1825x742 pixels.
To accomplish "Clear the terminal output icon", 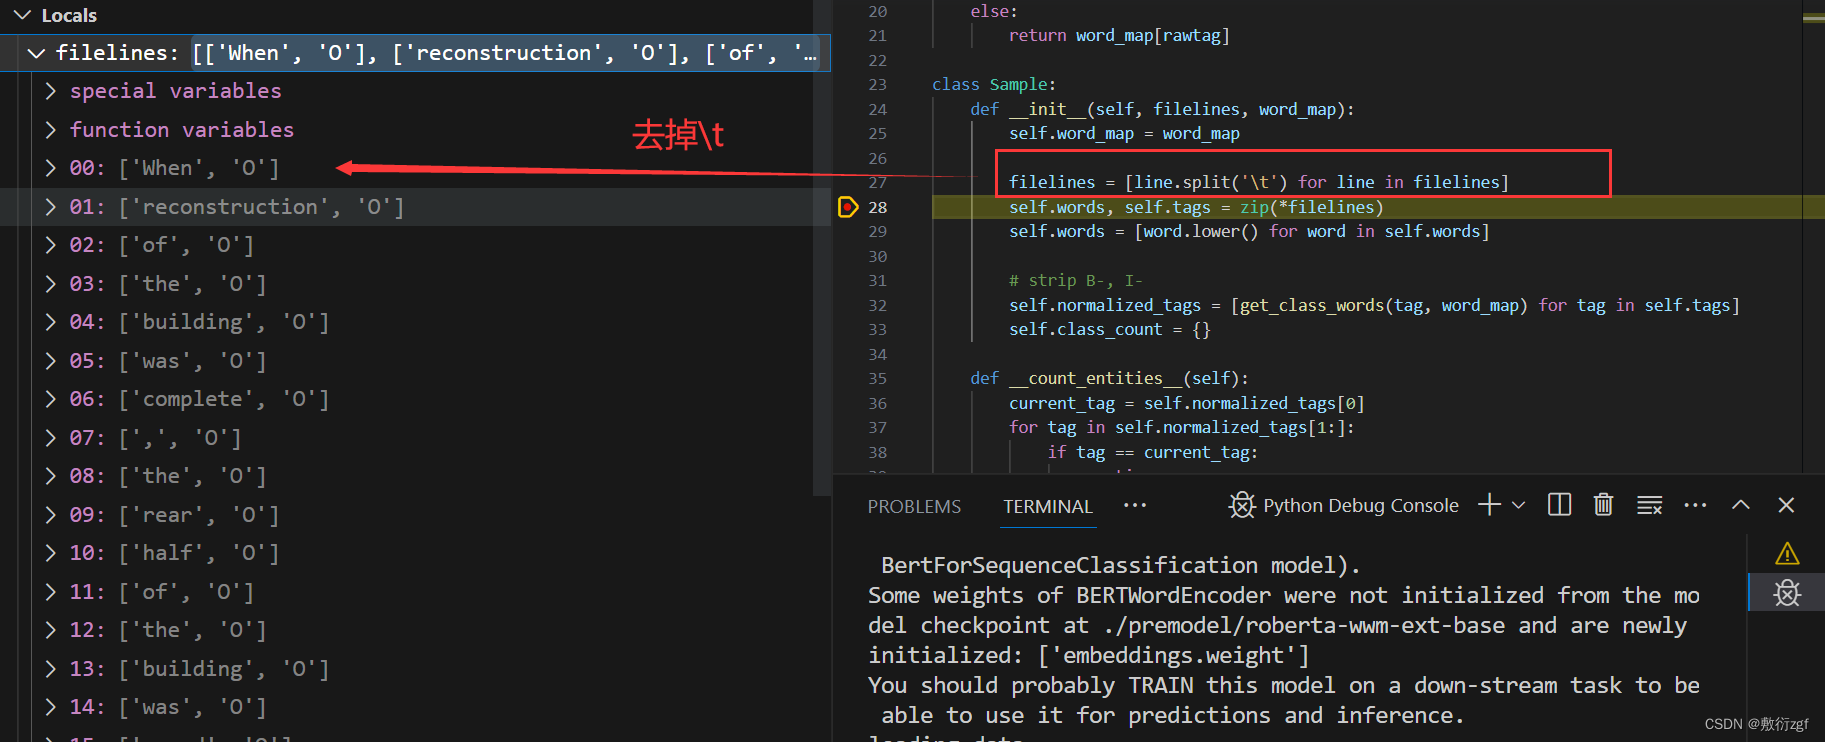I will click(x=1649, y=505).
